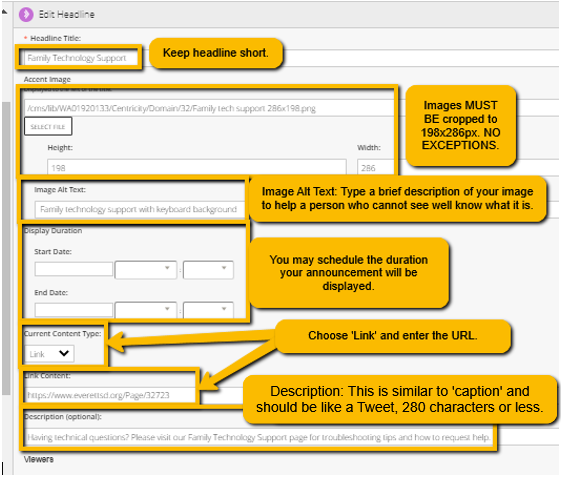Click the image Width field showing 286
Screen dimensions: 561x479
[x=376, y=167]
